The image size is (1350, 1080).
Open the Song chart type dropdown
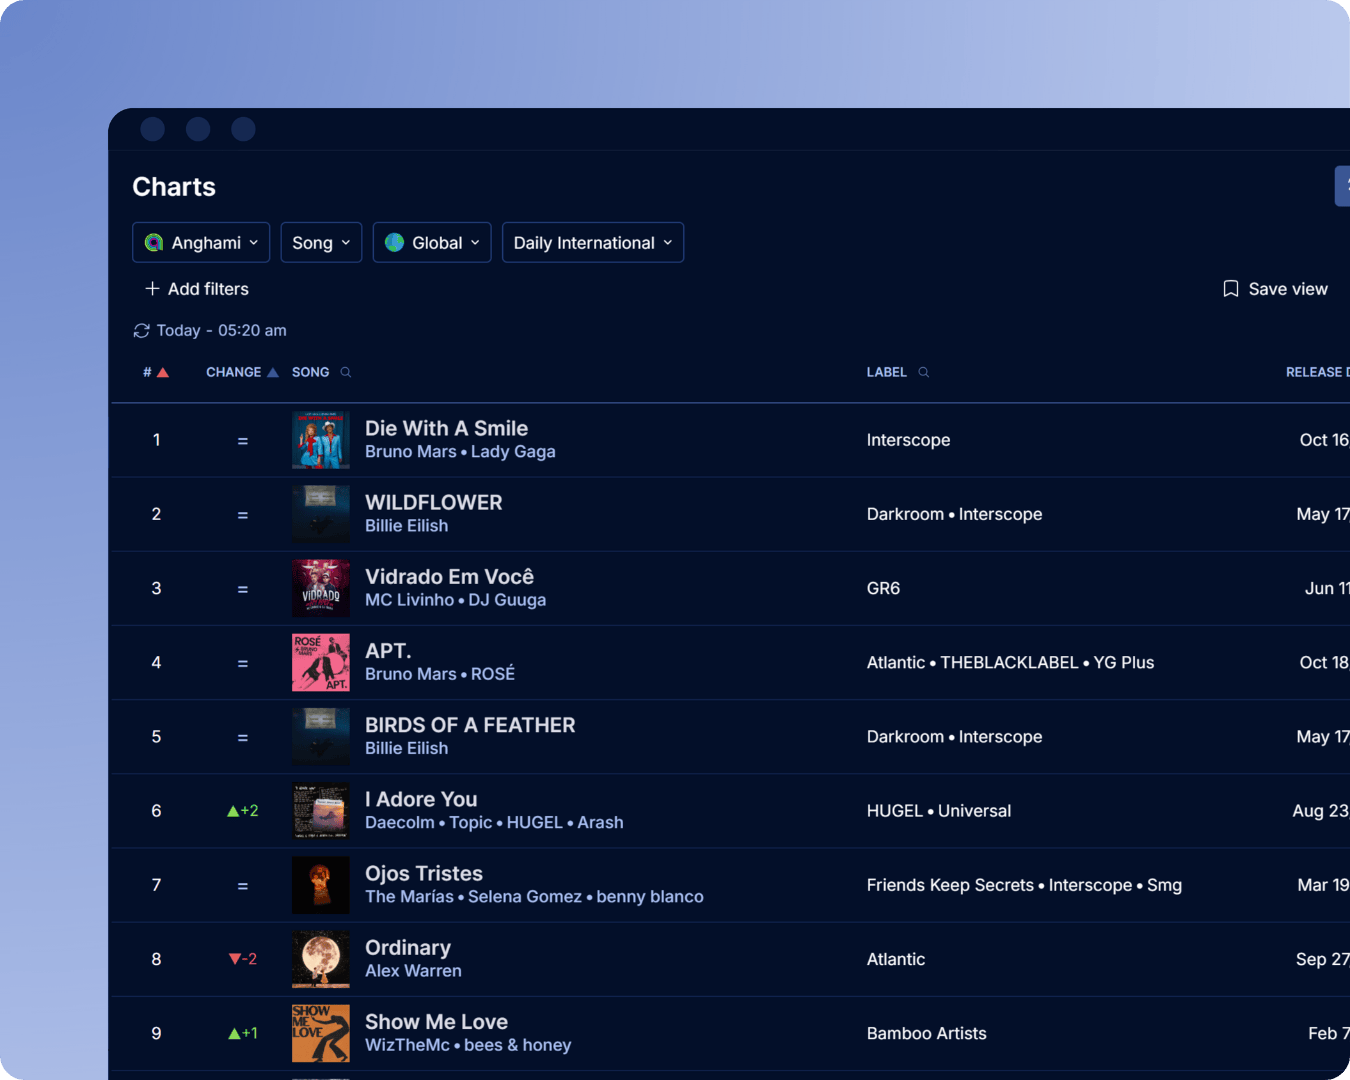click(x=321, y=242)
